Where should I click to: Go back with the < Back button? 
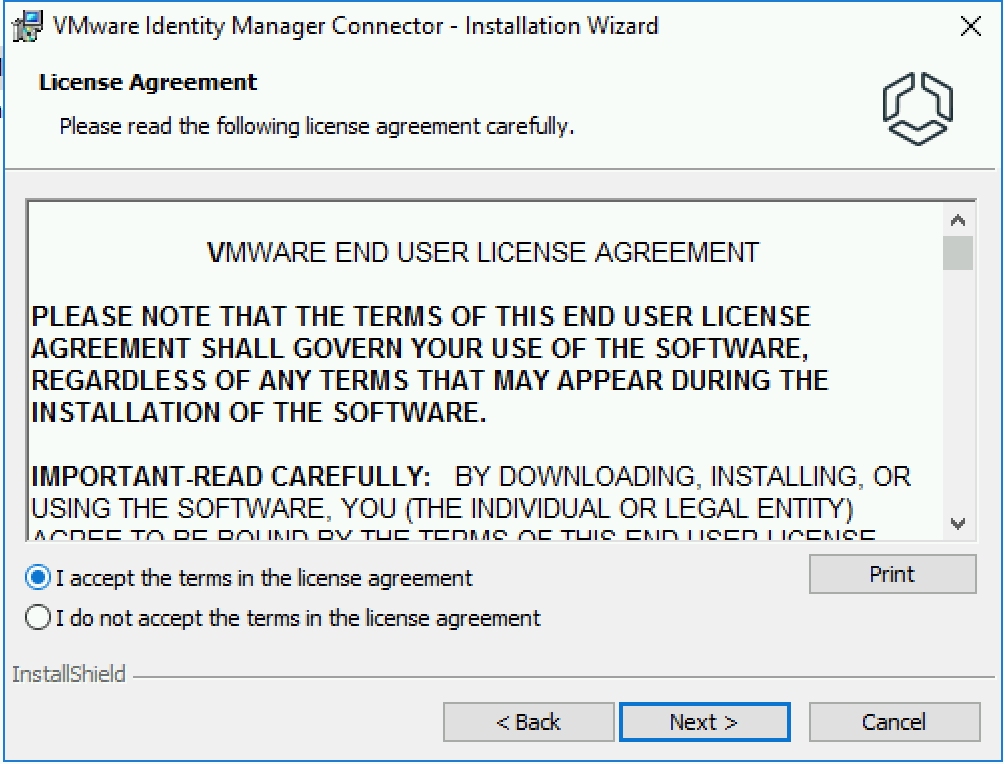(x=528, y=722)
